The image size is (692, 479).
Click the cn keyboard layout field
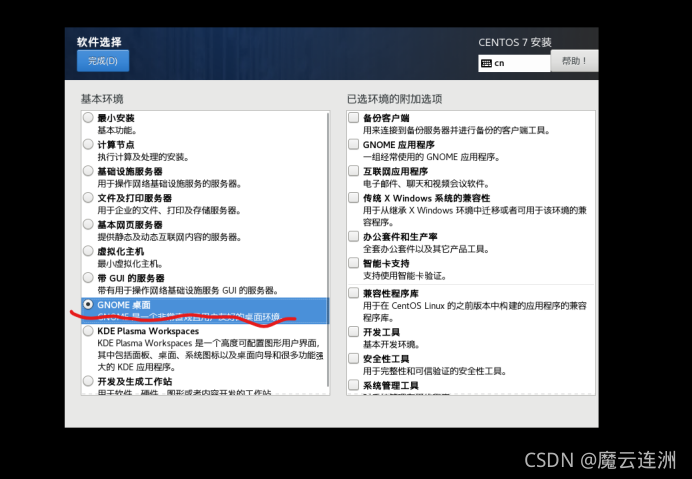point(514,63)
